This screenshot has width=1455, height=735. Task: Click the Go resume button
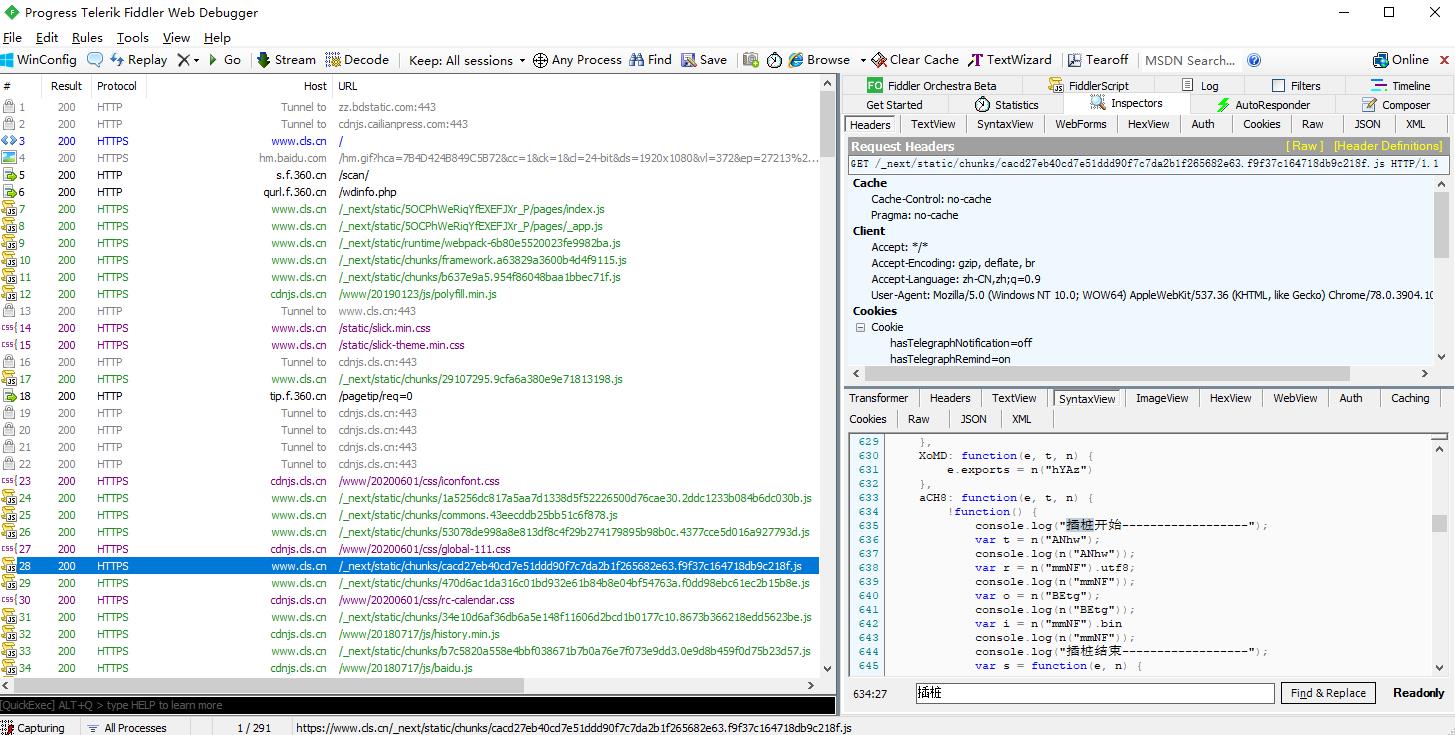coord(224,60)
